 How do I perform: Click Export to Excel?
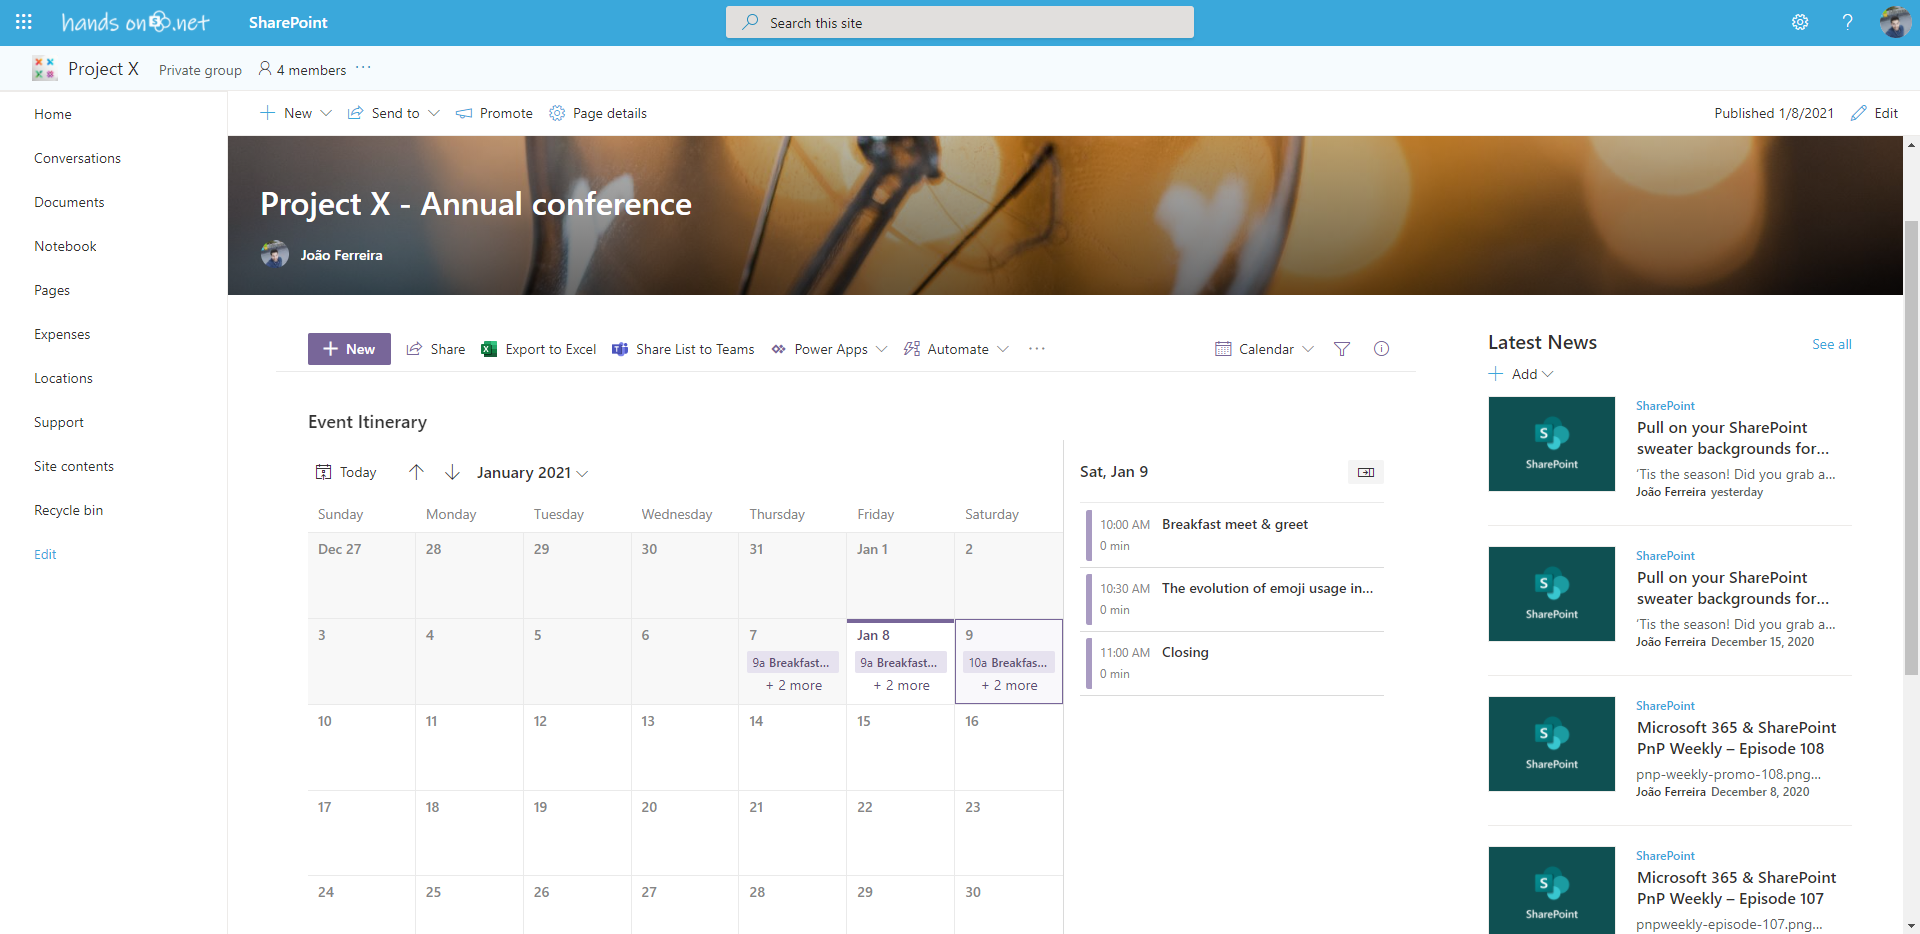point(539,349)
